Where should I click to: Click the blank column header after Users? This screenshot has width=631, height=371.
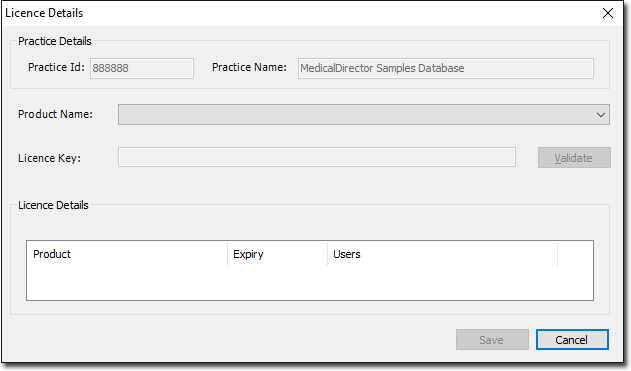tap(575, 254)
